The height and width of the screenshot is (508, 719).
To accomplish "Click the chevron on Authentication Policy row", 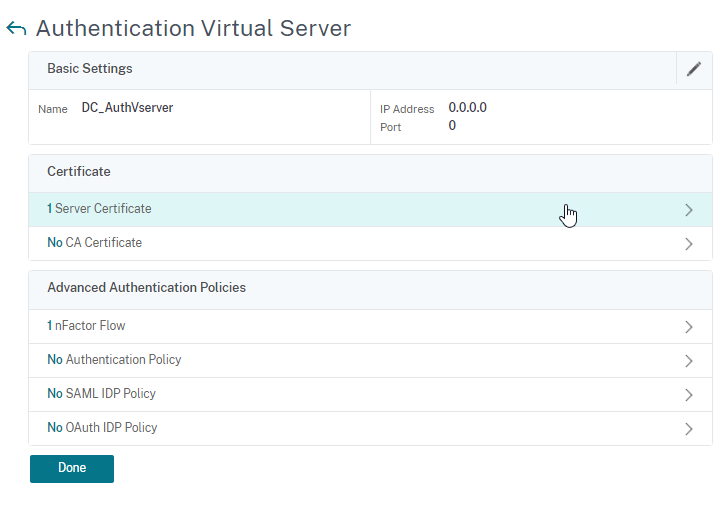I will (688, 361).
